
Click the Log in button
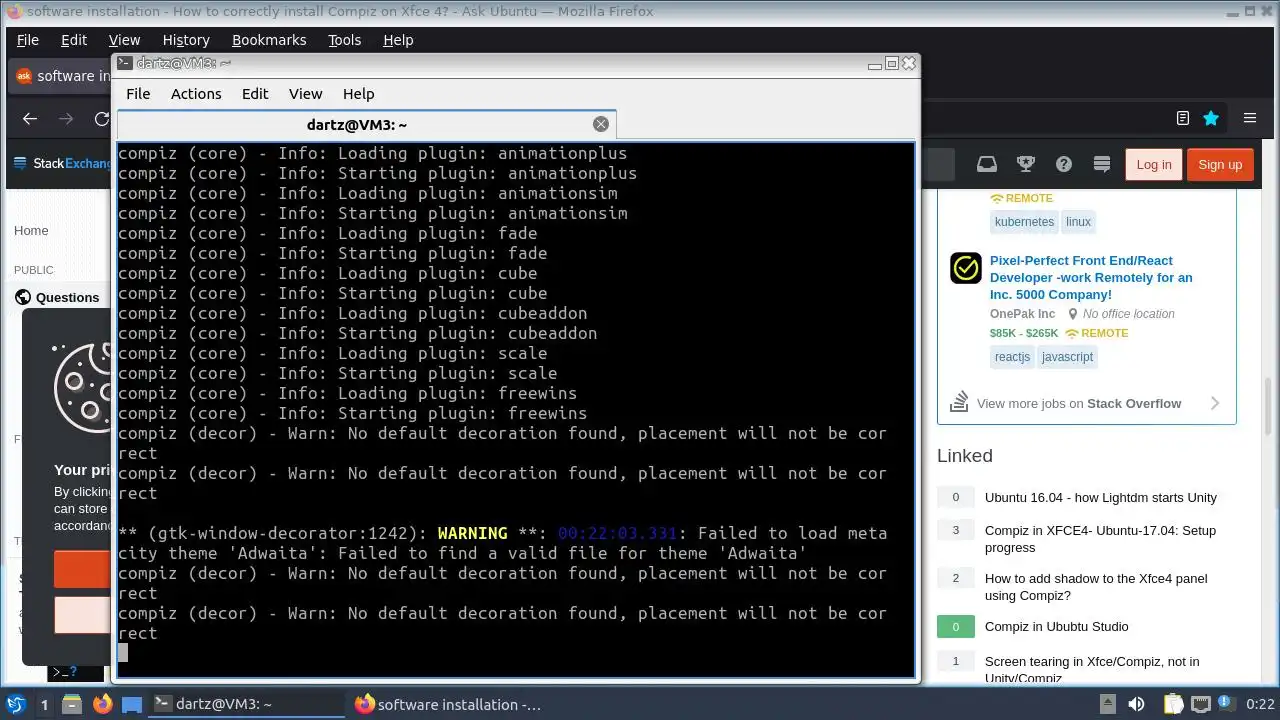click(x=1153, y=164)
